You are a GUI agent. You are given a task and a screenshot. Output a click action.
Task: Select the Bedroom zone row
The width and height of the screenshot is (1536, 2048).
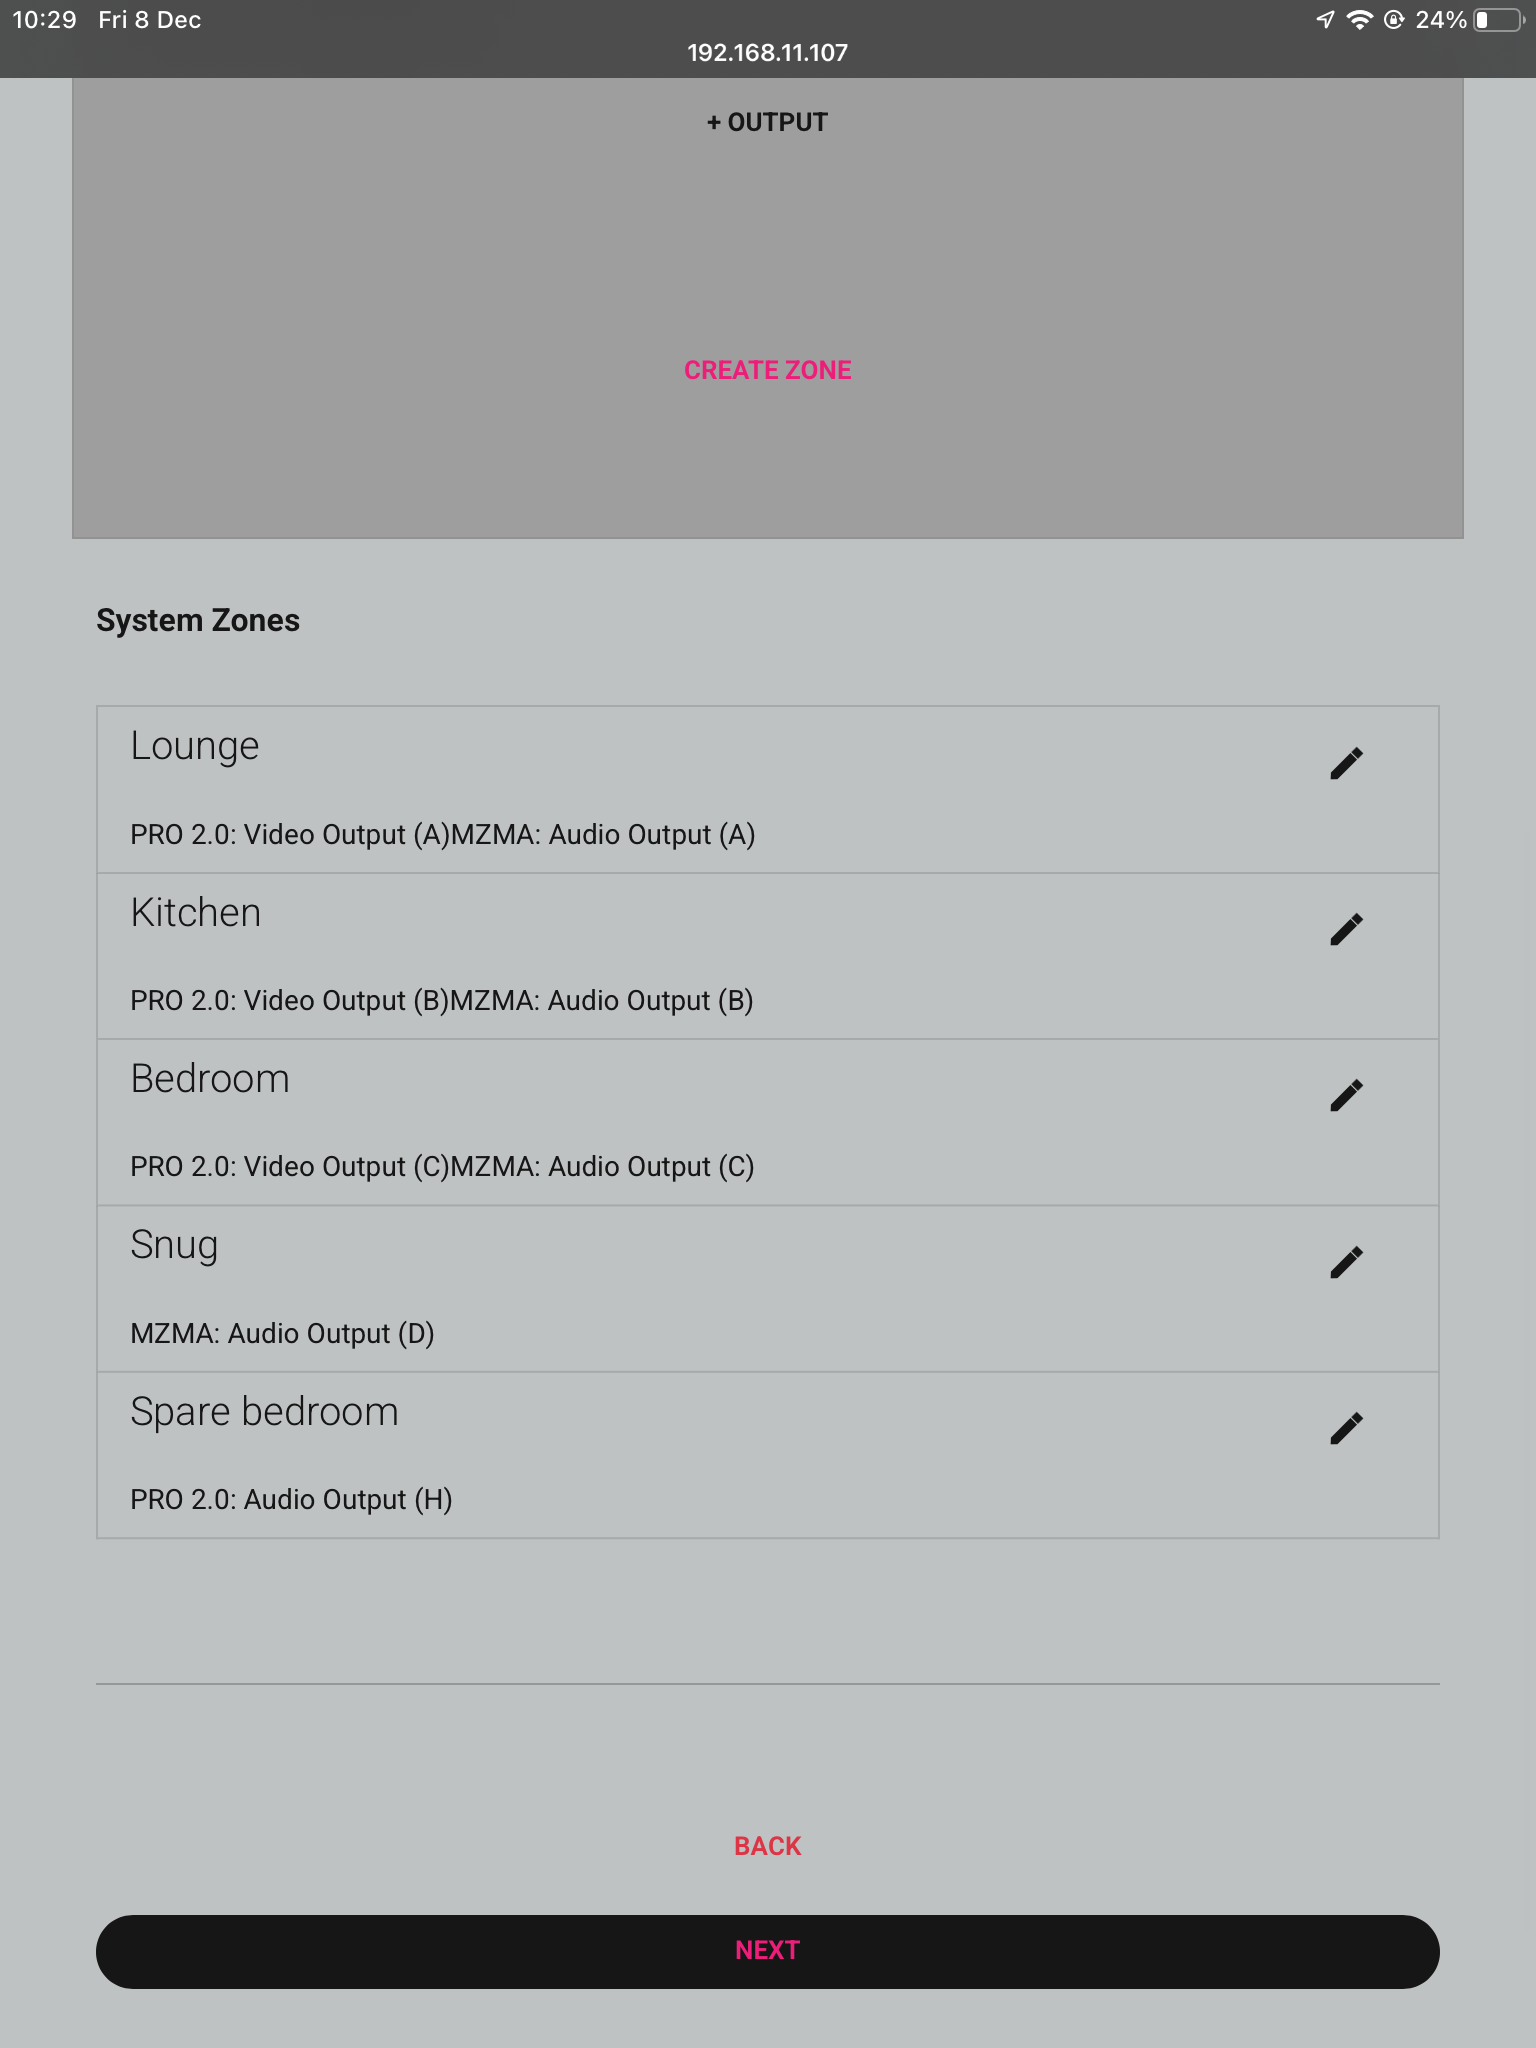tap(767, 1122)
